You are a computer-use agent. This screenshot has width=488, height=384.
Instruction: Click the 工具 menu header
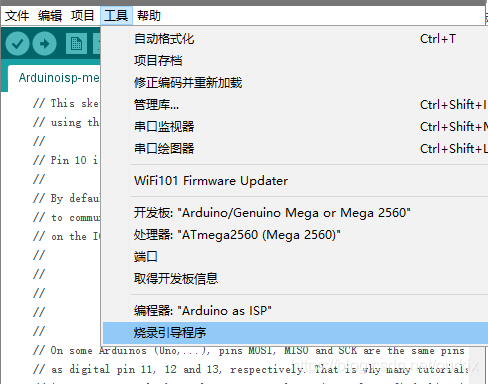pos(116,16)
